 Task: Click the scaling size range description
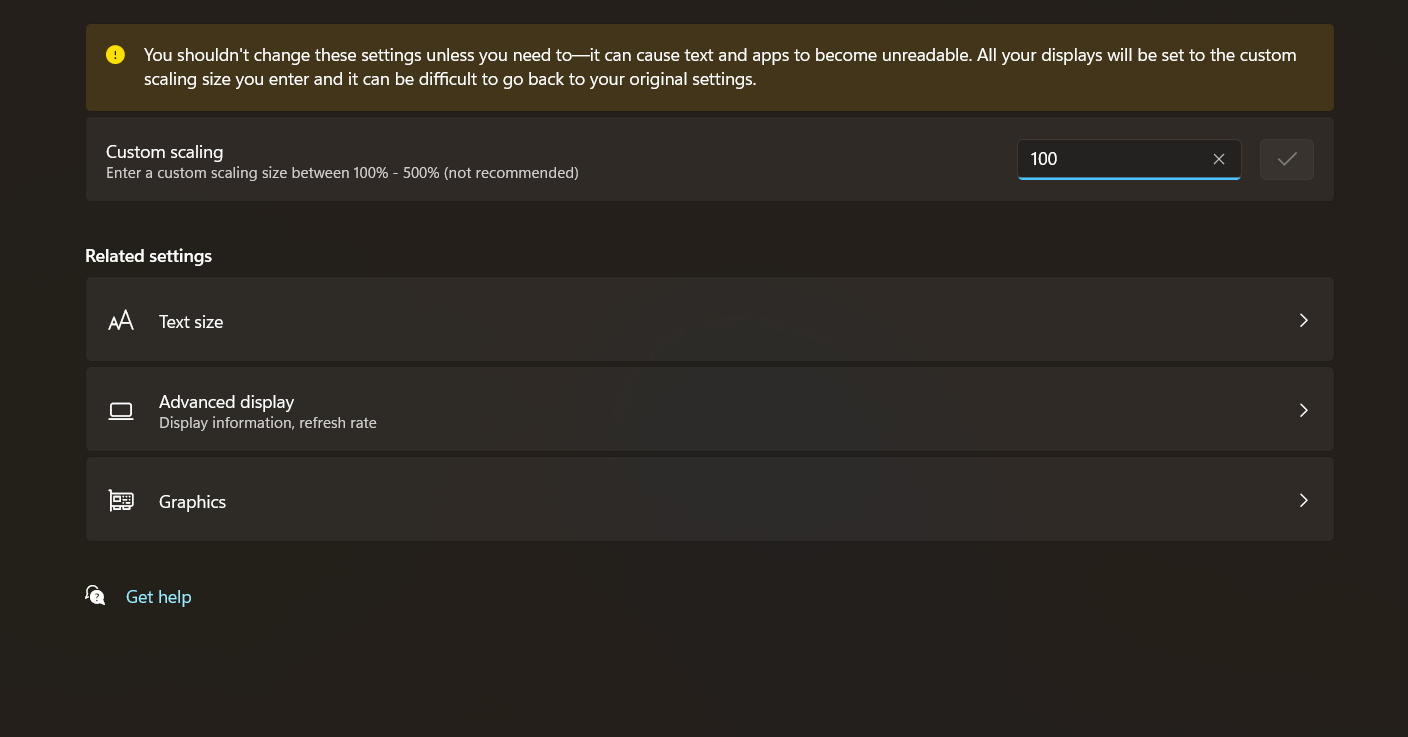[342, 173]
